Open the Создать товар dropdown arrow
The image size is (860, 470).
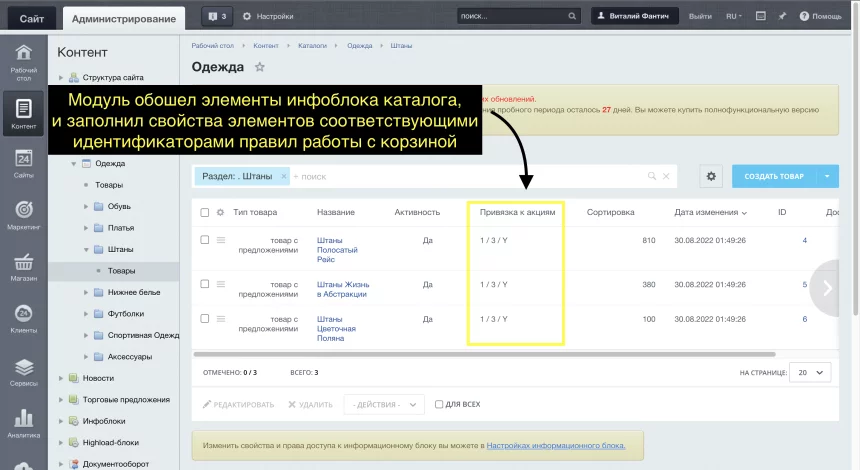click(827, 176)
